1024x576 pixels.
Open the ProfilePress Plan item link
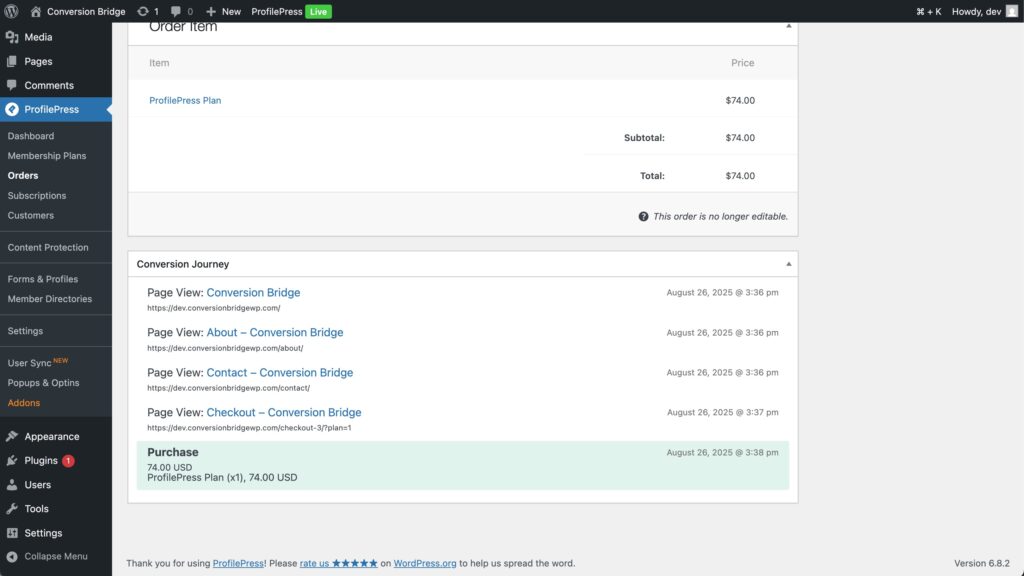185,101
